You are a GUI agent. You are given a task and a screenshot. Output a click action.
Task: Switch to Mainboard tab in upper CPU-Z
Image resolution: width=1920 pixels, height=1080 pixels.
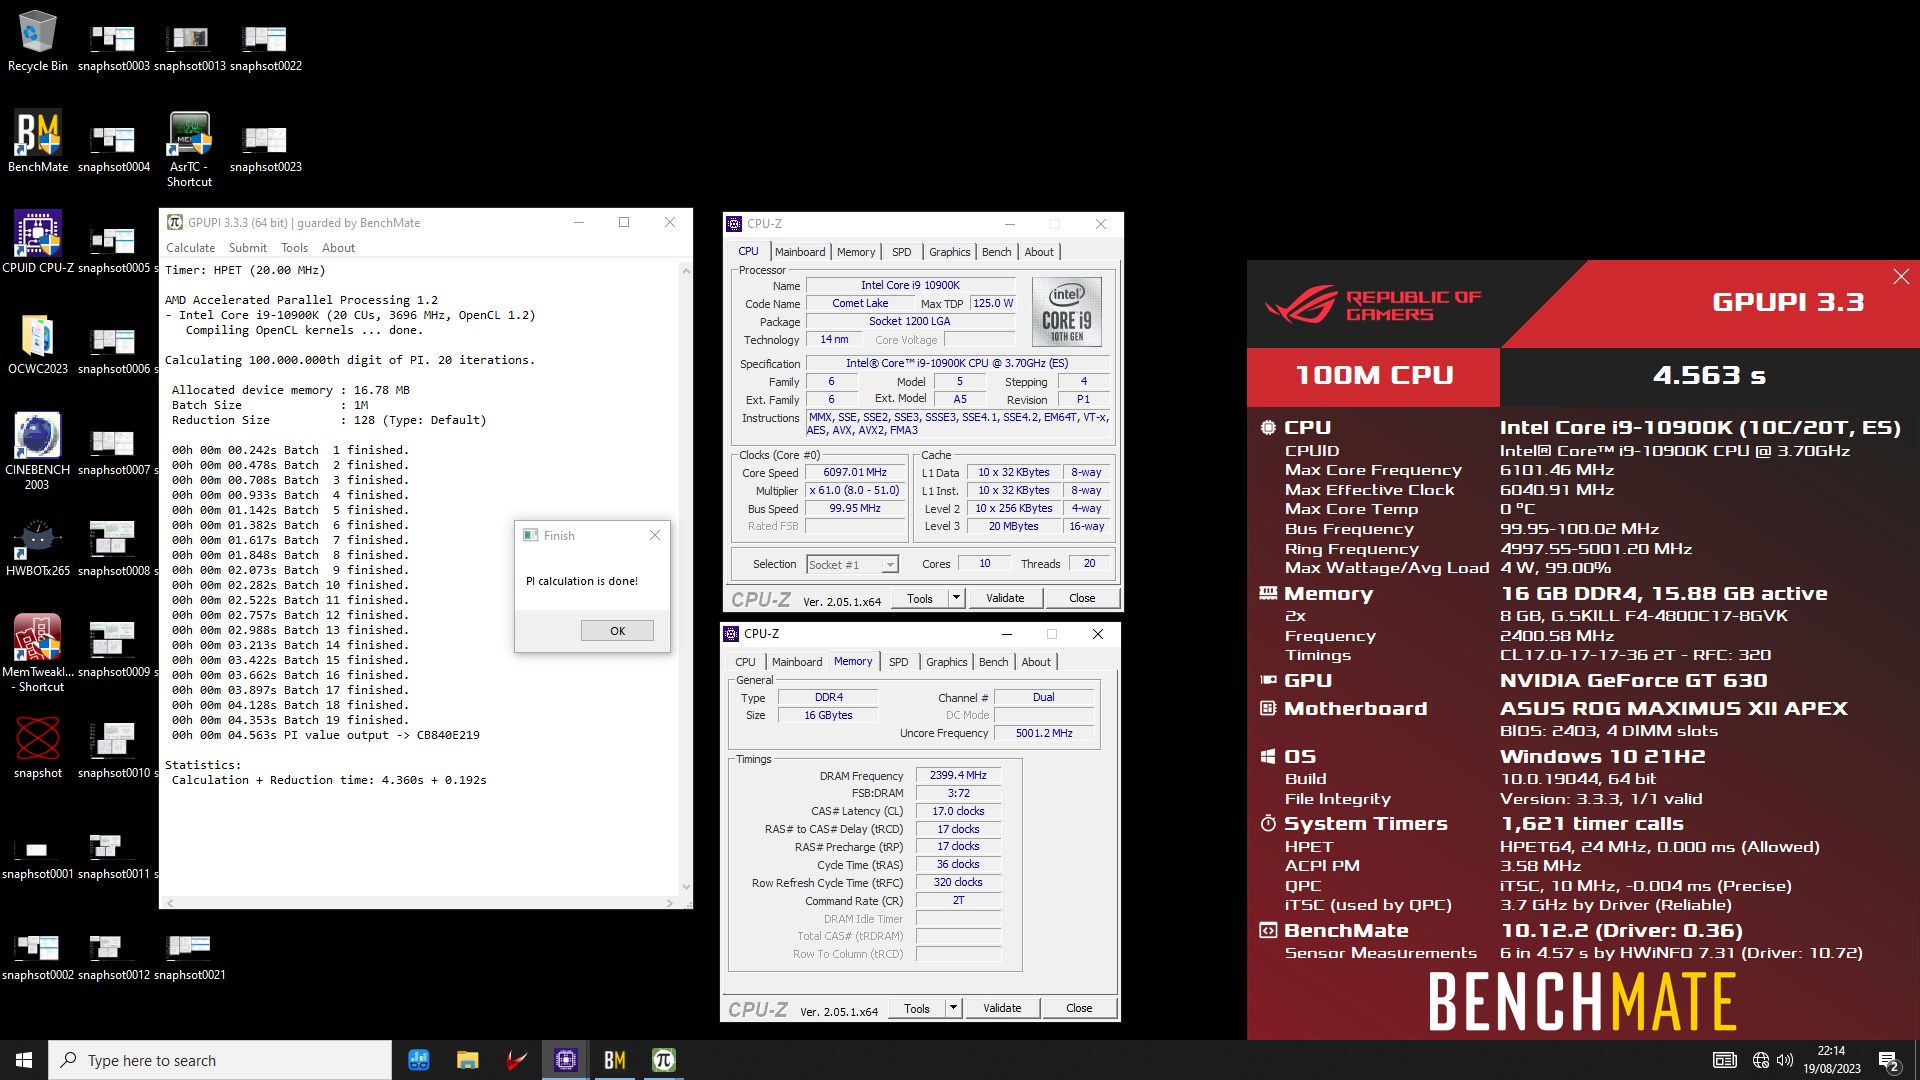pos(800,252)
